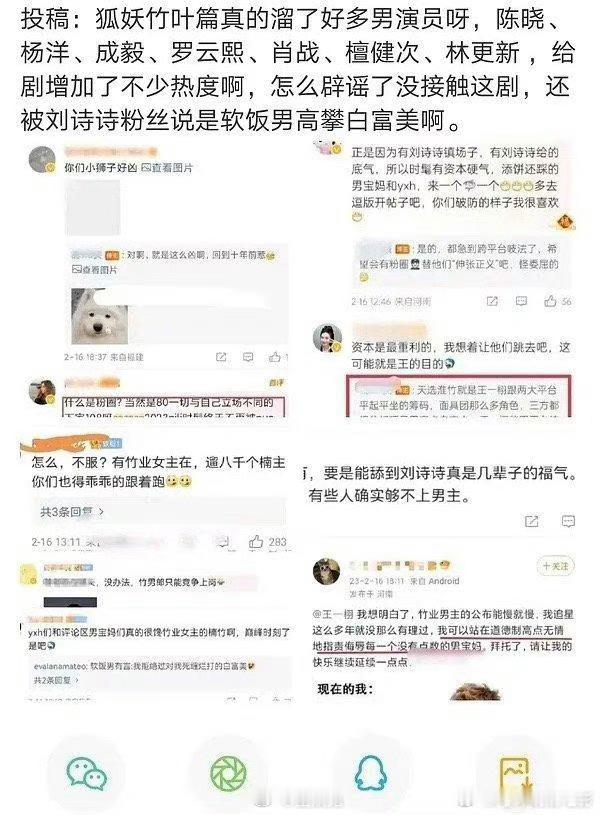Share via the QQ penguin icon
Screen dimensions: 600x815
coord(370,773)
